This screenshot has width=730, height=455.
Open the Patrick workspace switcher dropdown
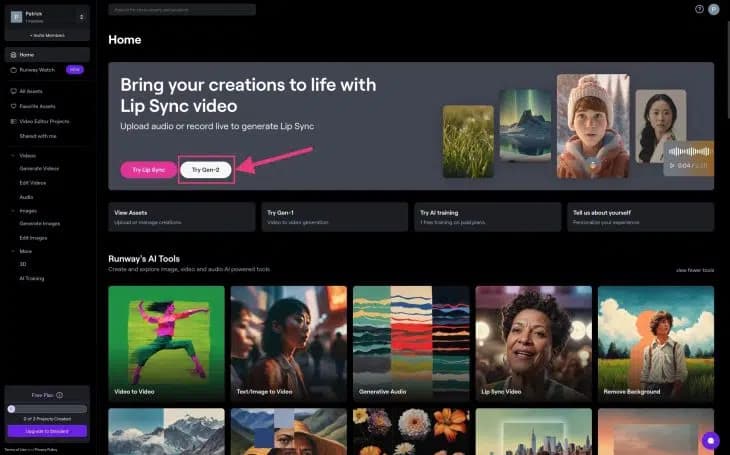[x=79, y=16]
